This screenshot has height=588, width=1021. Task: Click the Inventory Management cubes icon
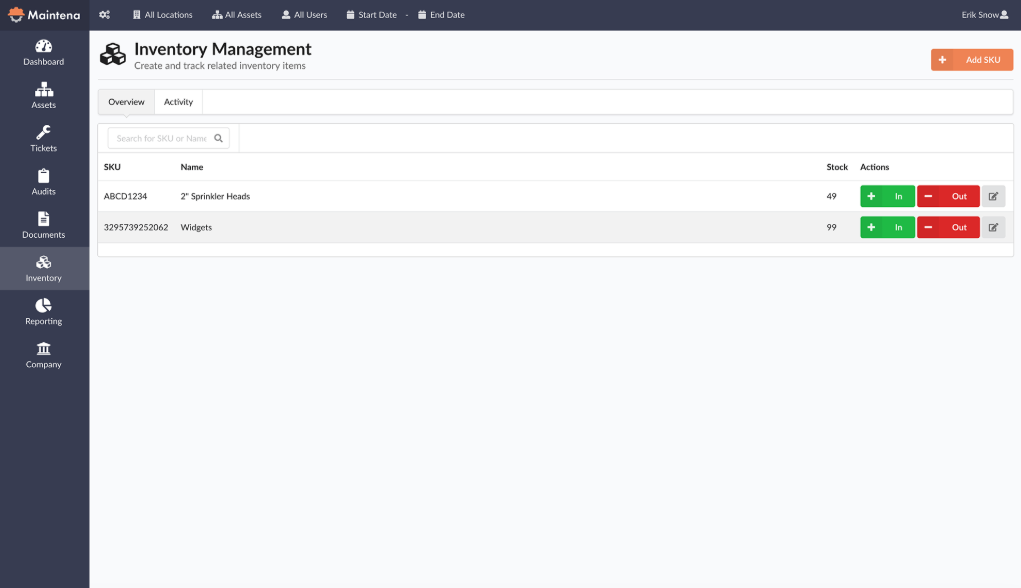click(113, 55)
